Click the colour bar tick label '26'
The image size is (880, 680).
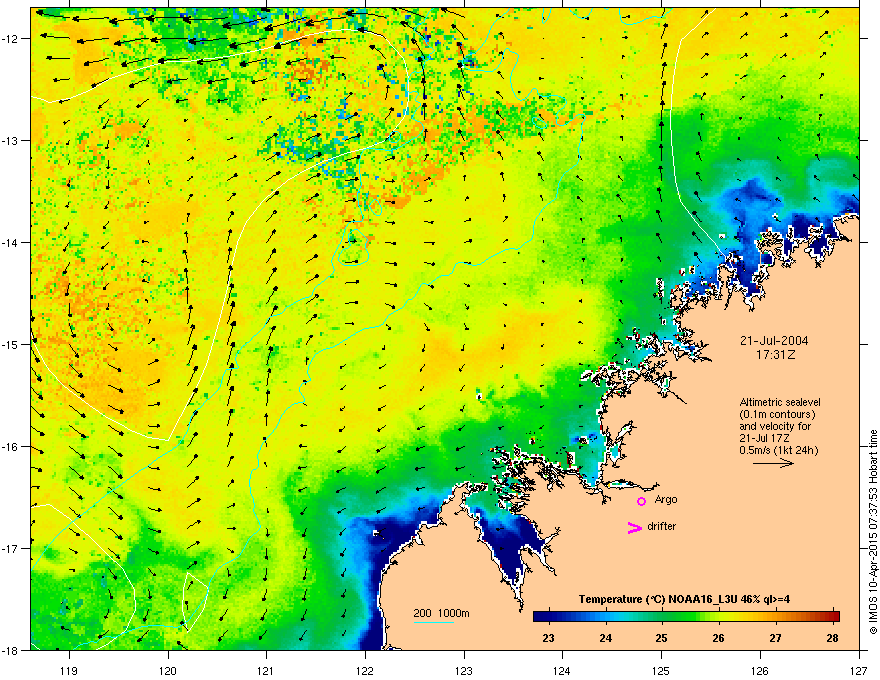click(719, 638)
